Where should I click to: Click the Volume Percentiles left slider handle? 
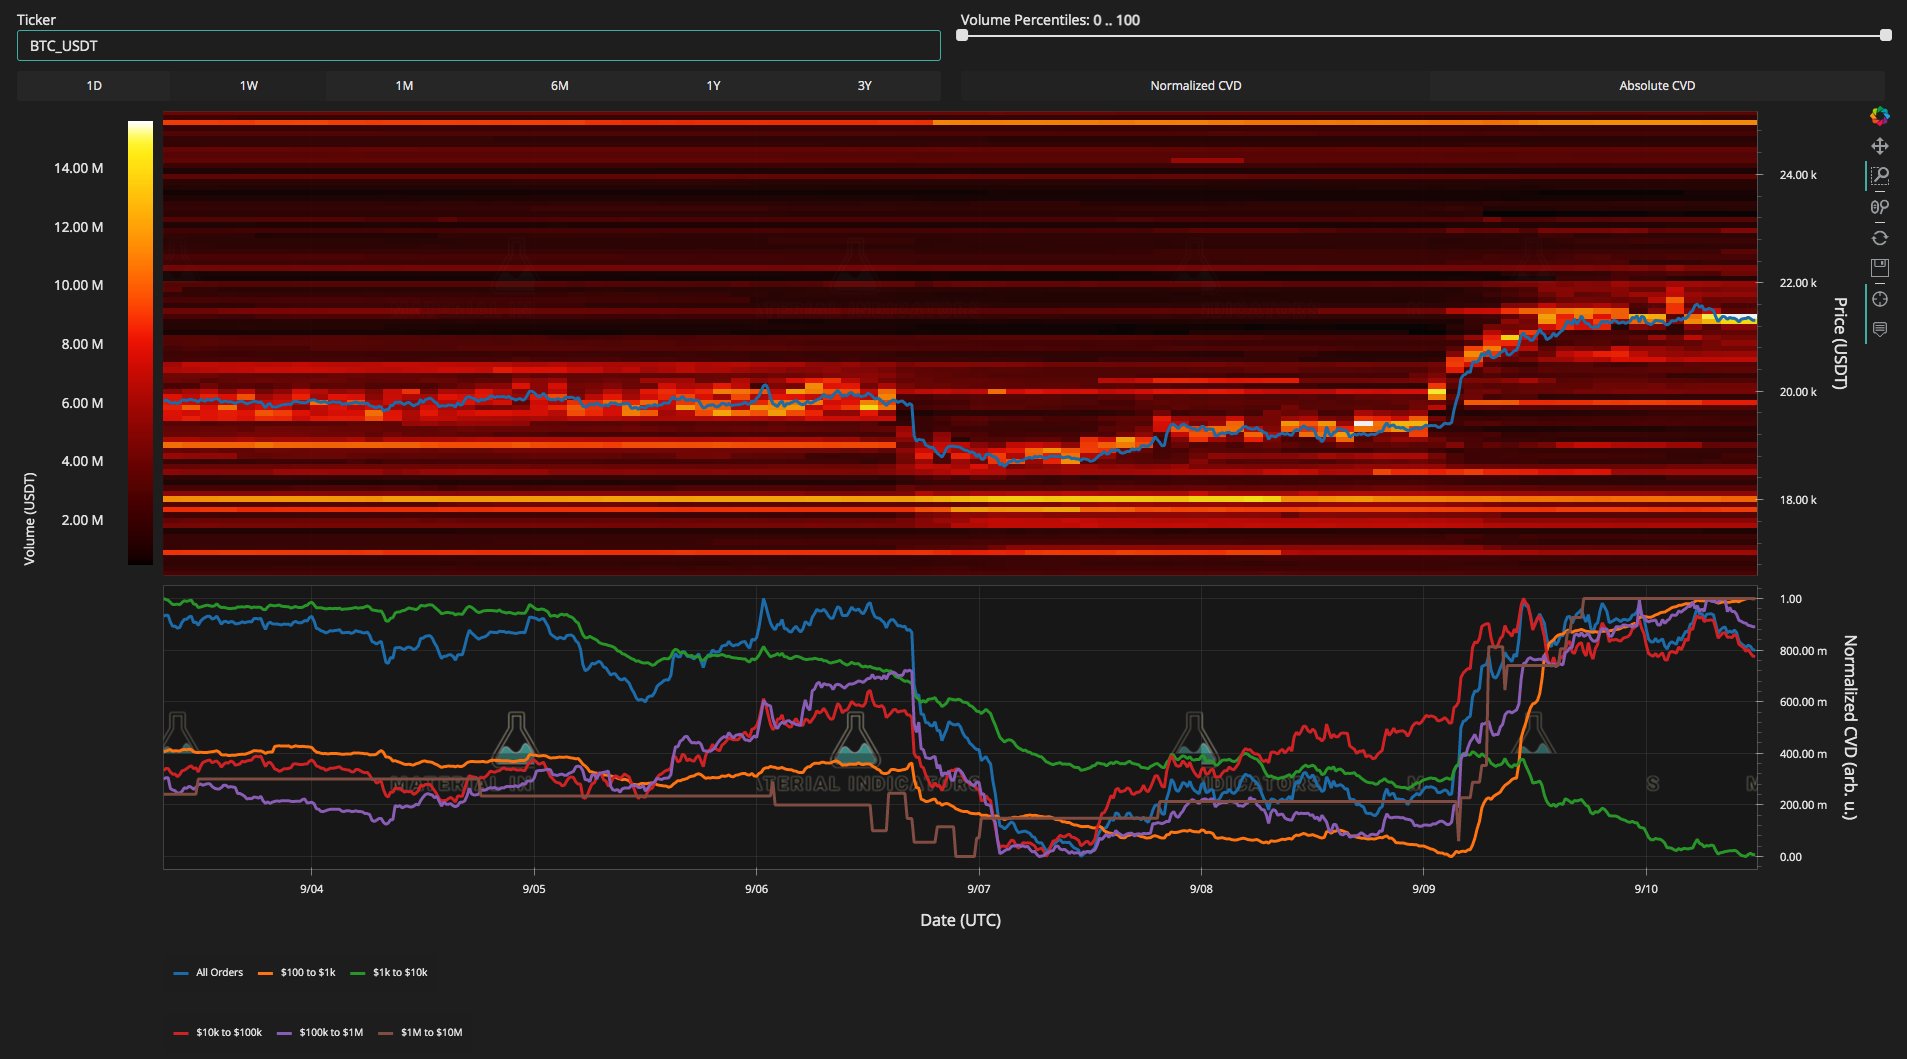coord(962,35)
